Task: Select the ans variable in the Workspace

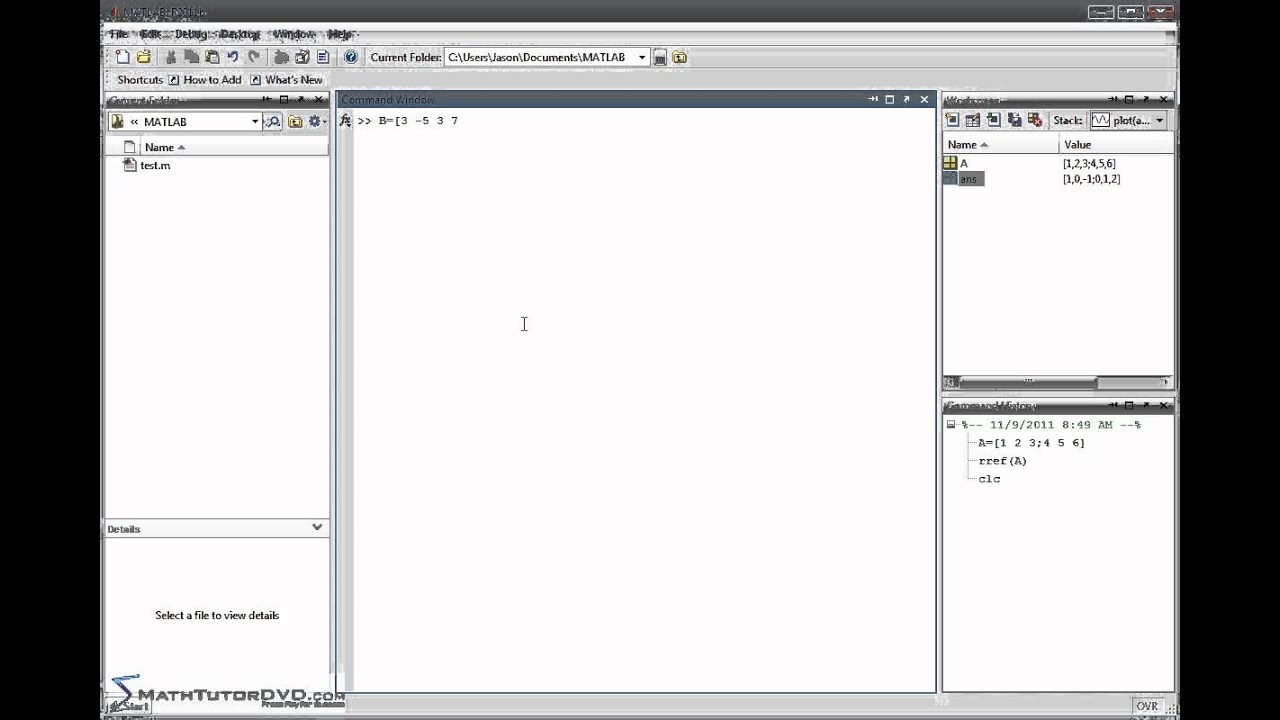Action: (967, 179)
